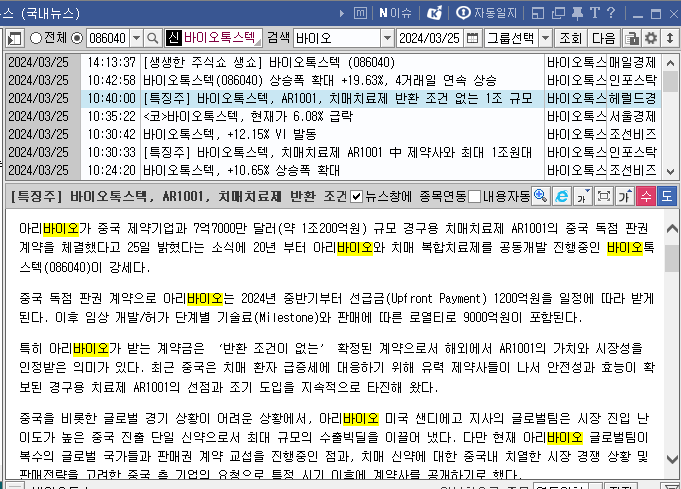Open the screen menu 'm' icon in title bar
The image size is (681, 489).
coord(360,13)
